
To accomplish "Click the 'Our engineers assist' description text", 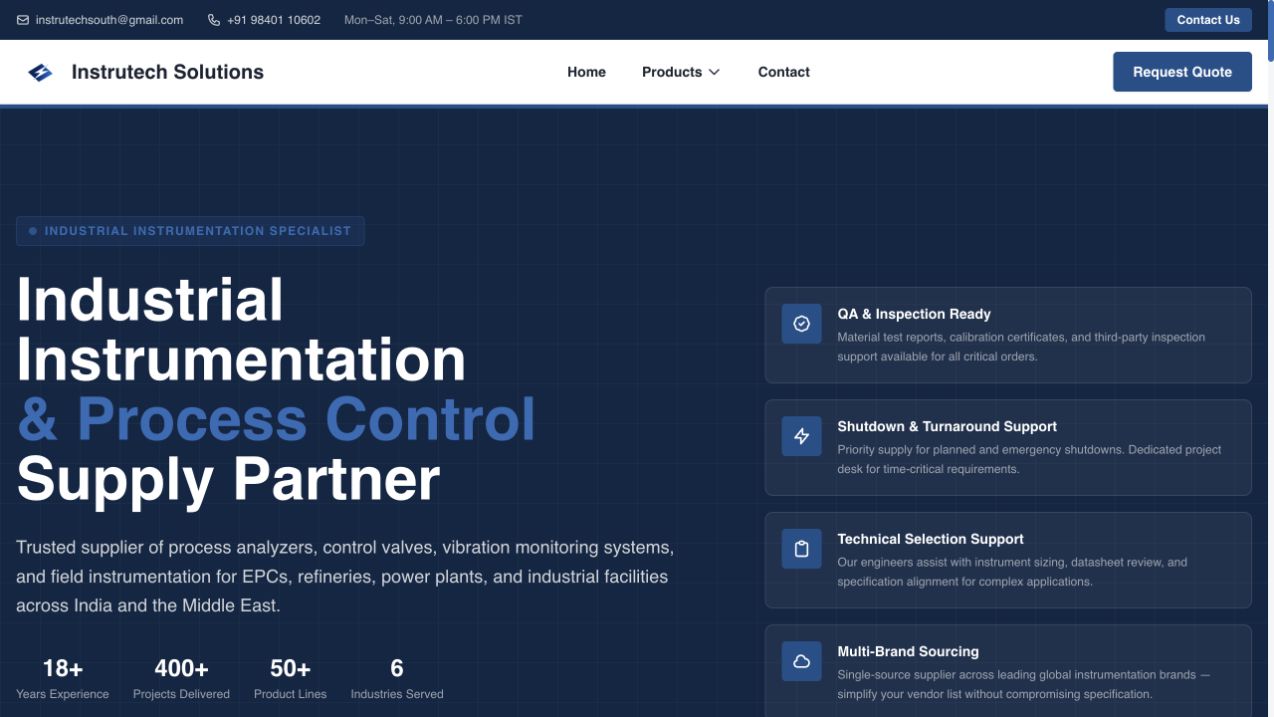I will pyautogui.click(x=1012, y=572).
